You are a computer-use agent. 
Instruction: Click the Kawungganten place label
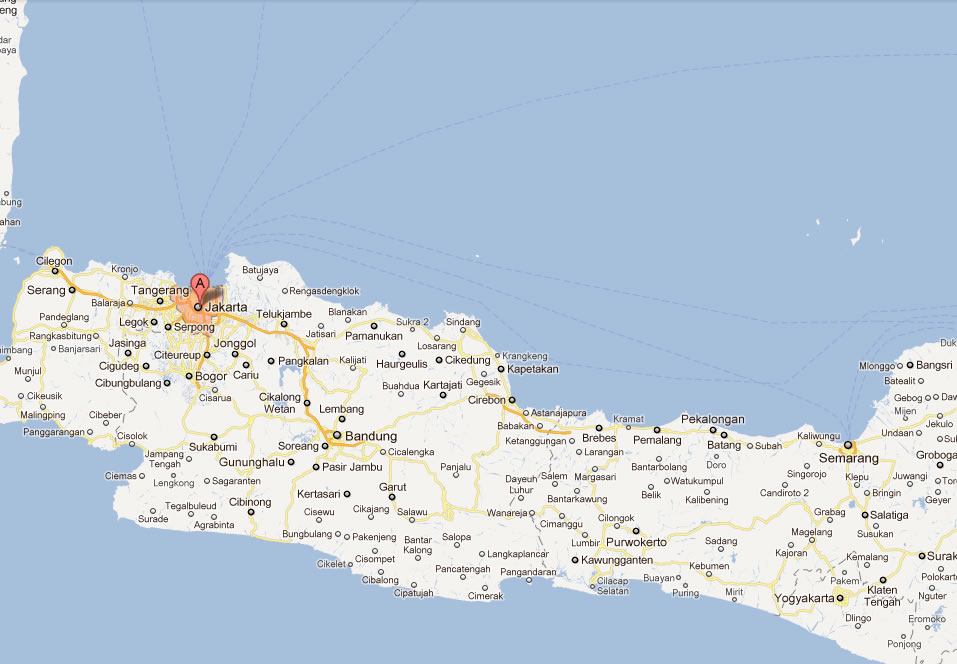coord(618,560)
